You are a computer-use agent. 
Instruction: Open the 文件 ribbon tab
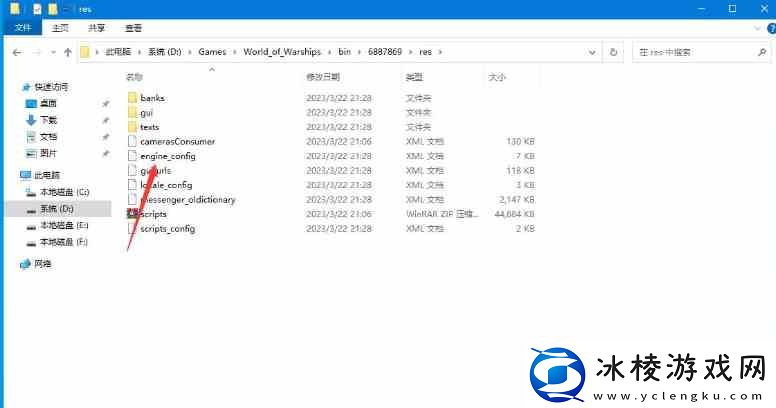23,28
